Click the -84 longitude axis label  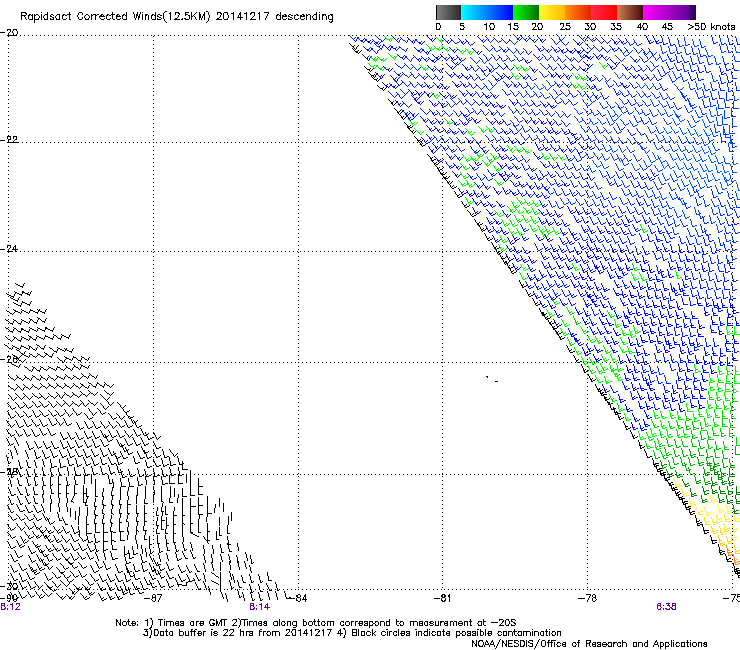(x=297, y=598)
